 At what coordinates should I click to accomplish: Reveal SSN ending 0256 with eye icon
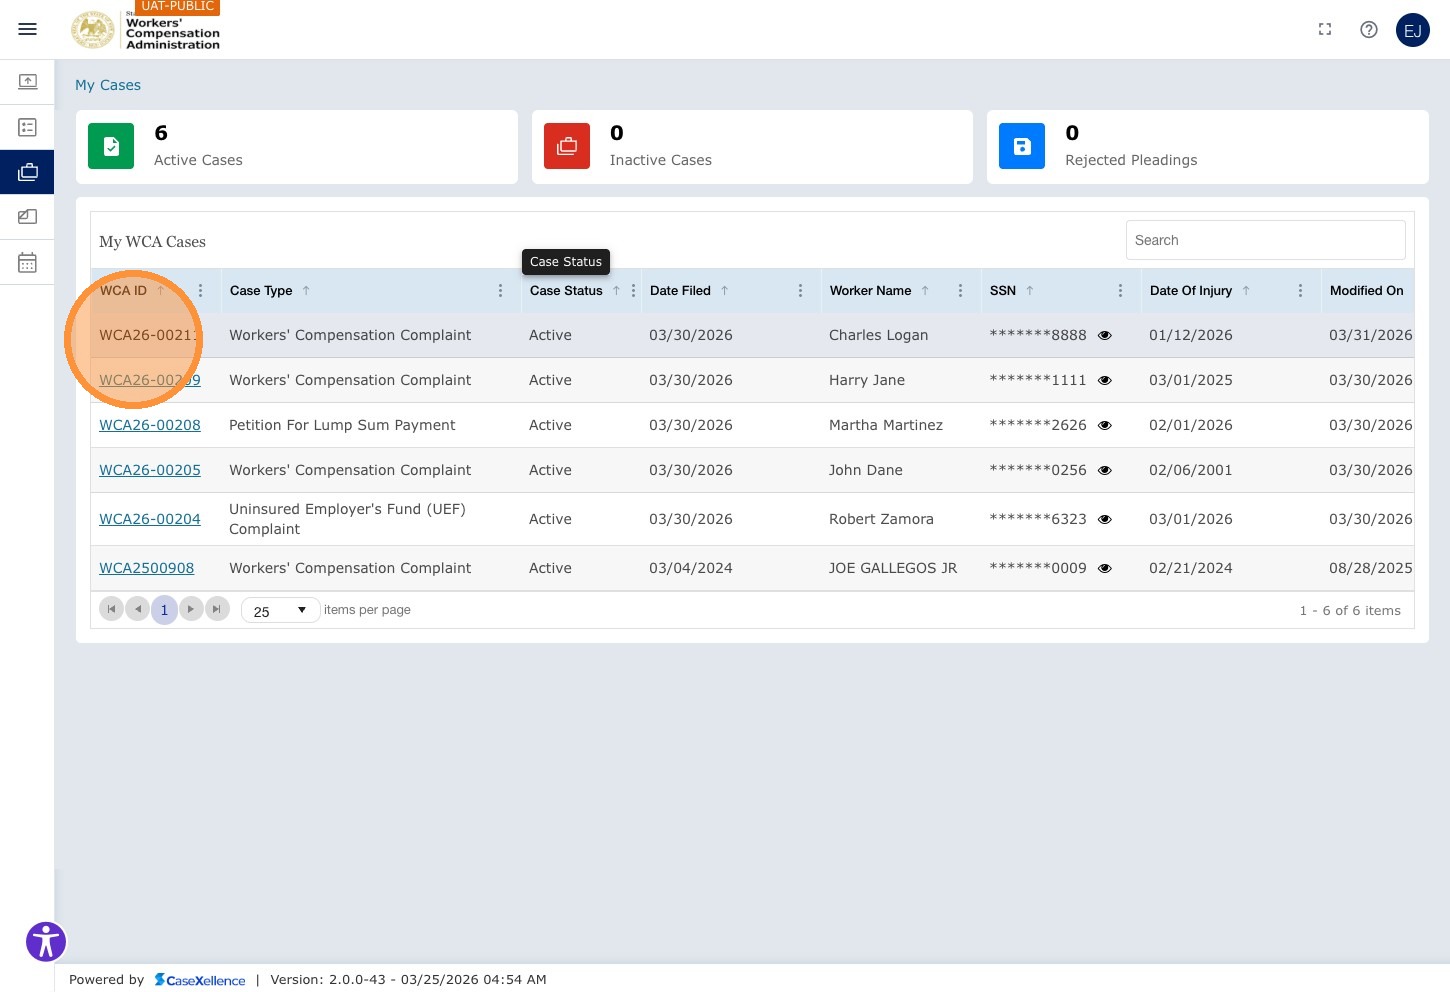[1105, 471]
